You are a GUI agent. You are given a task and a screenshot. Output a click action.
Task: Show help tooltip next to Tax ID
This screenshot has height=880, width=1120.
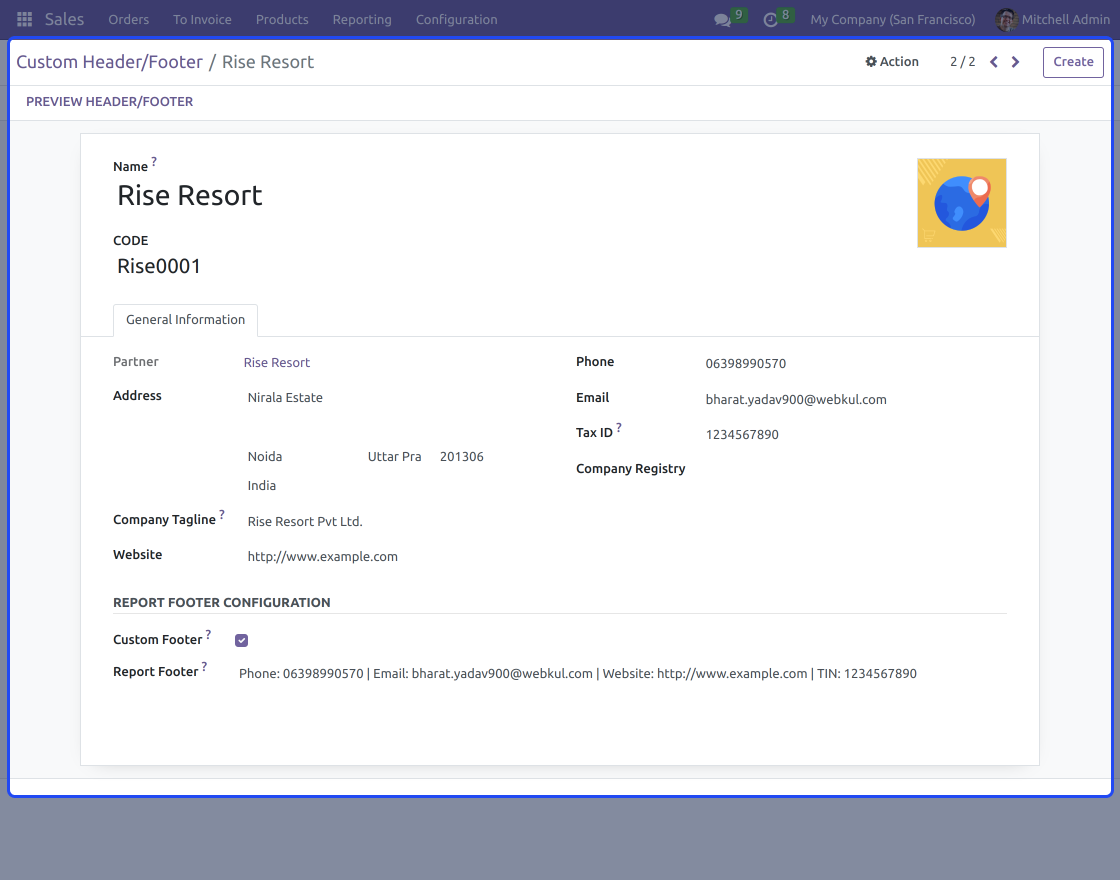pos(619,427)
